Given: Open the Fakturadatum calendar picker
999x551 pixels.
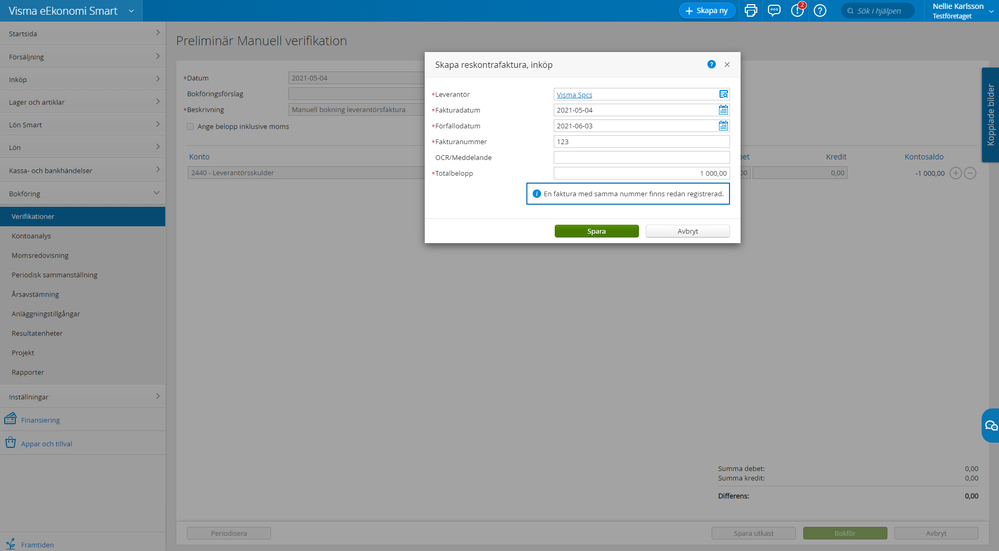Looking at the screenshot, I should click(x=723, y=110).
